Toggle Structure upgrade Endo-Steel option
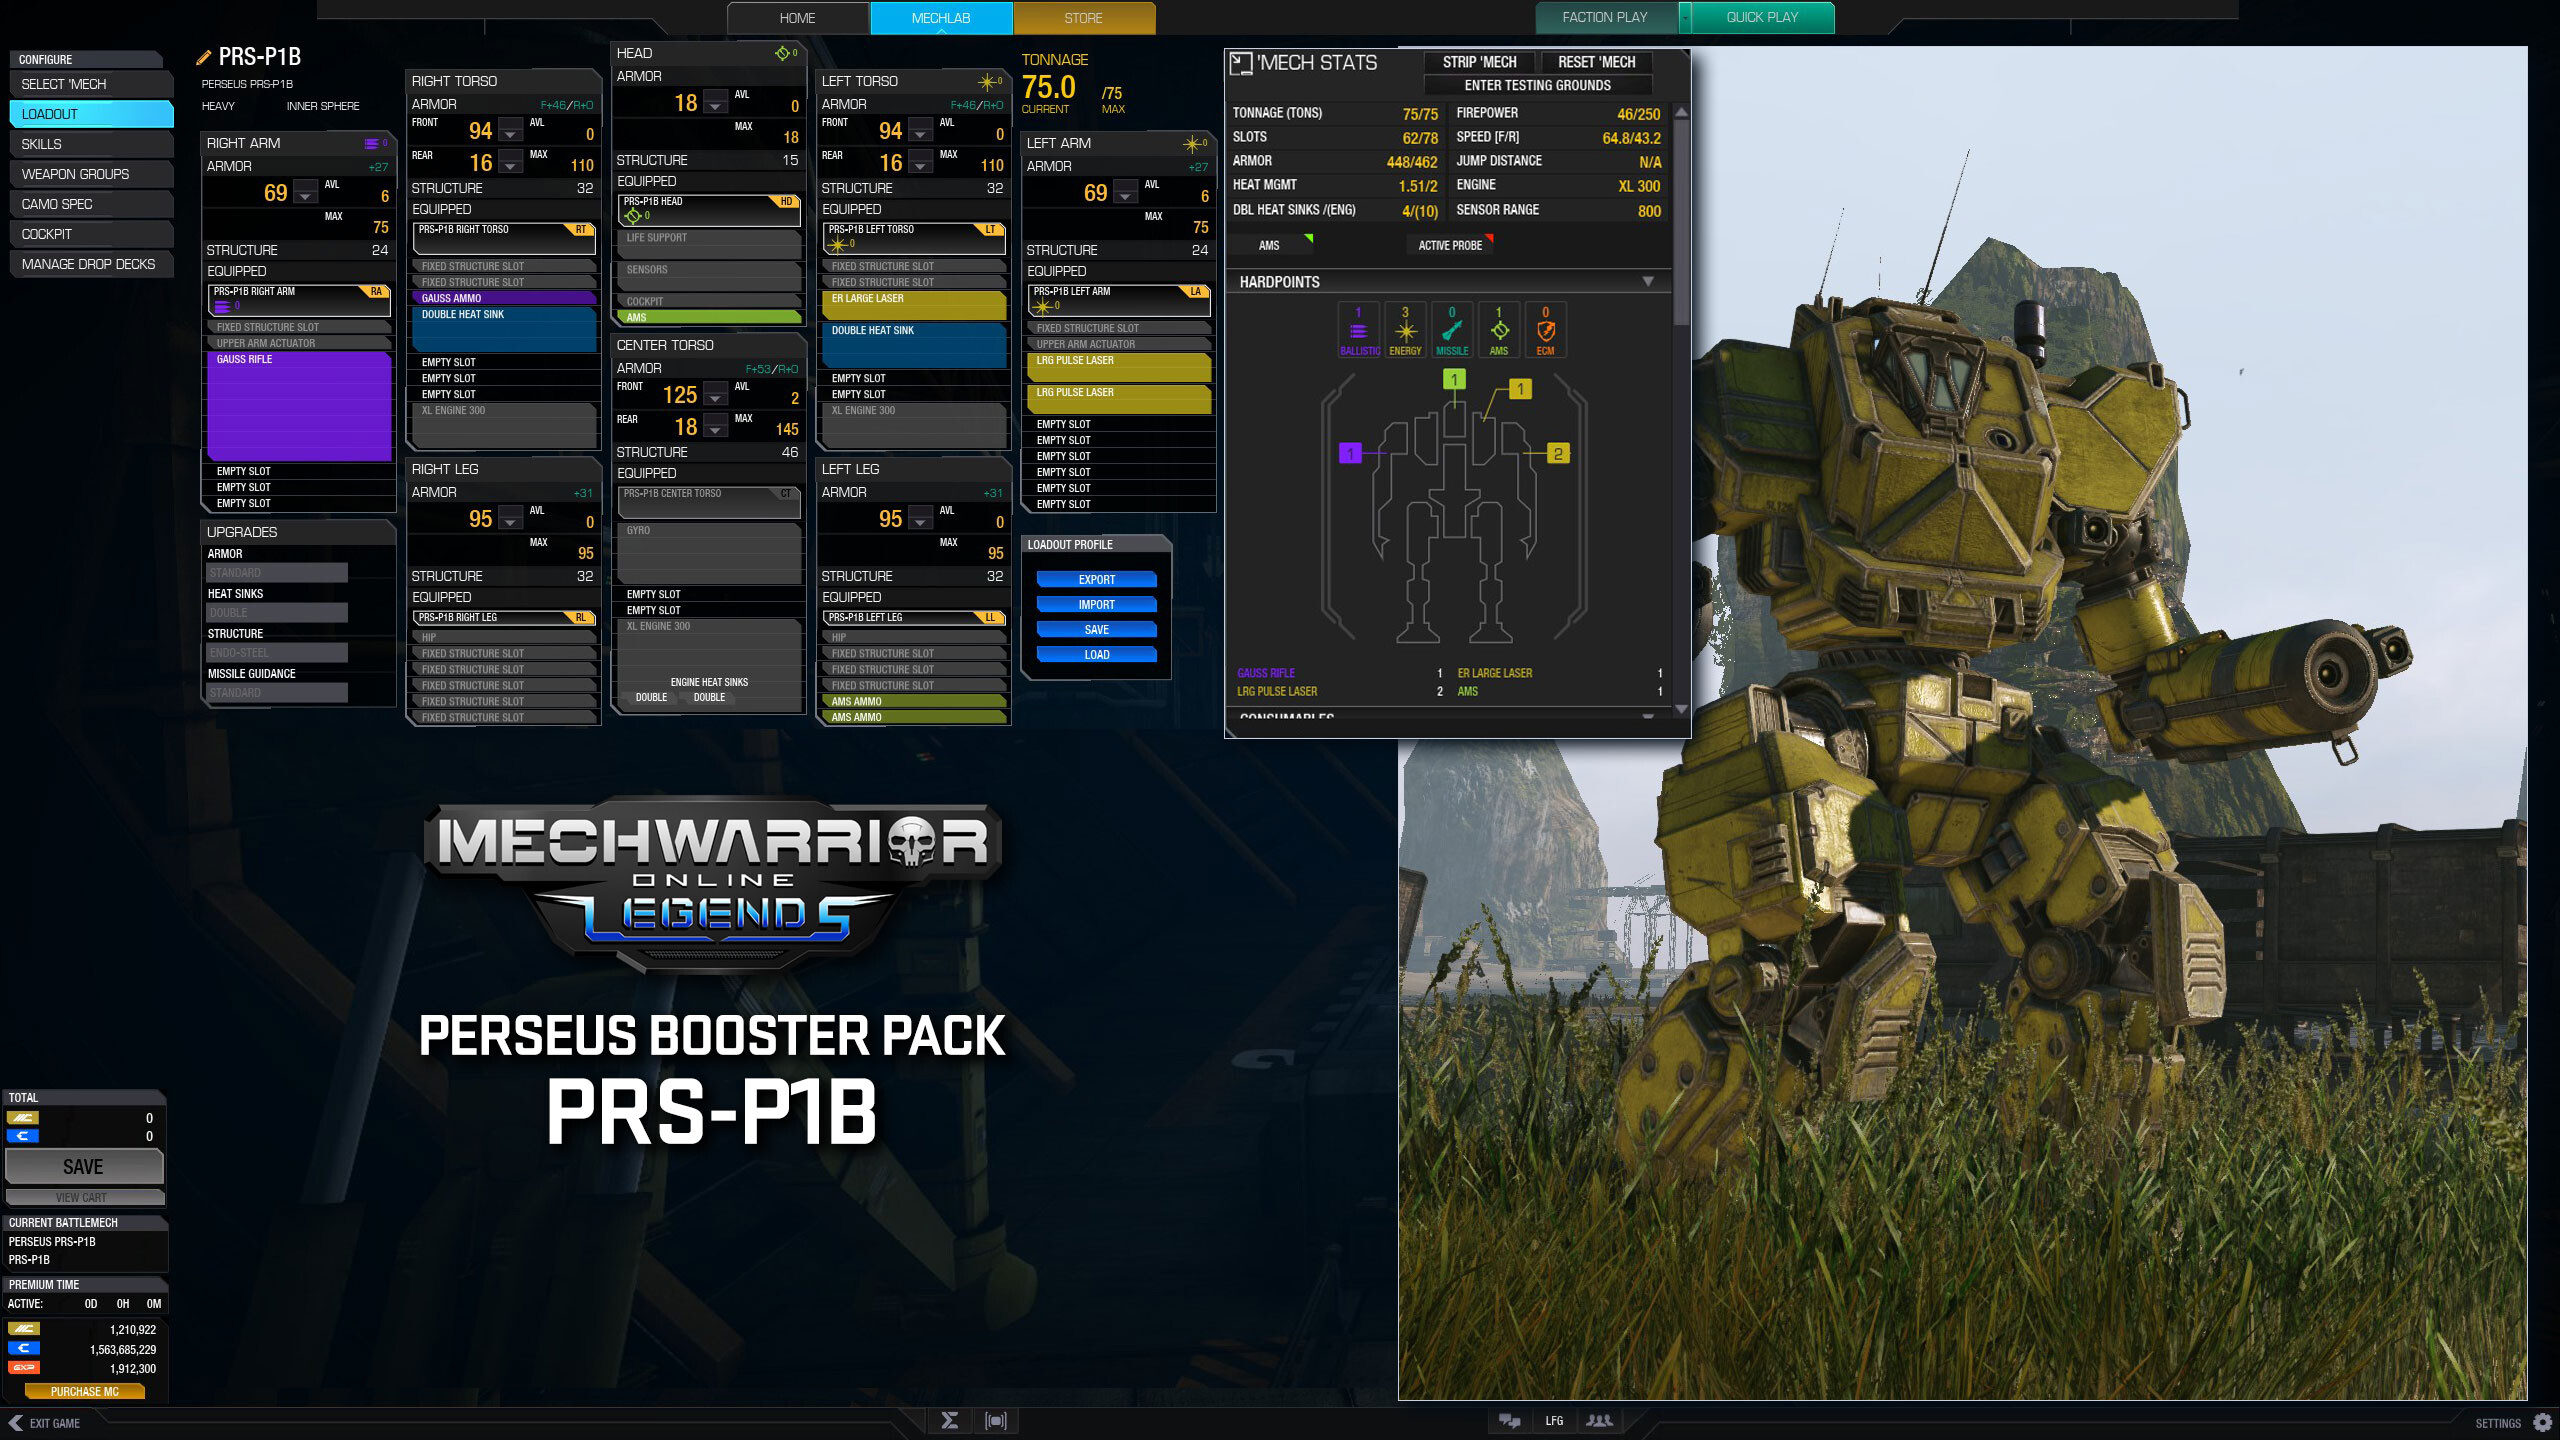This screenshot has width=2560, height=1440. tap(277, 653)
